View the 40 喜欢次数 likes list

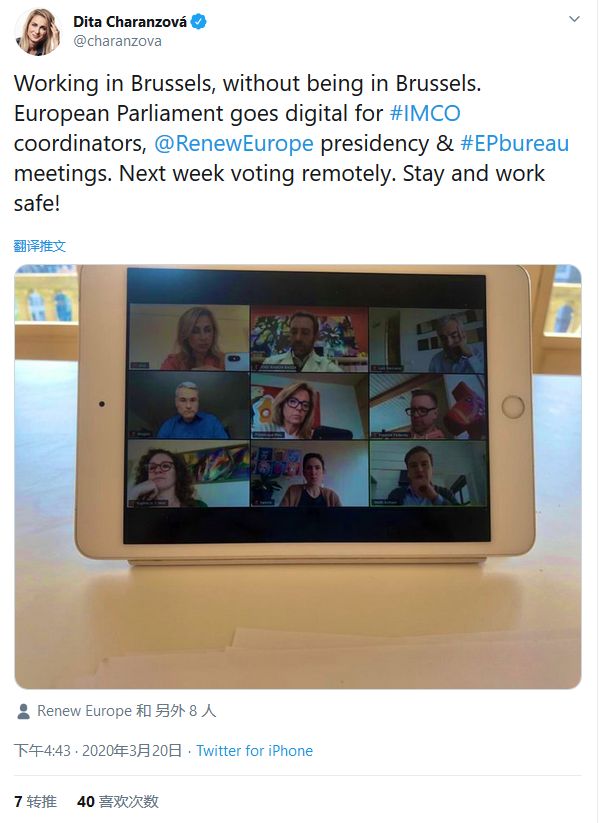coord(118,801)
